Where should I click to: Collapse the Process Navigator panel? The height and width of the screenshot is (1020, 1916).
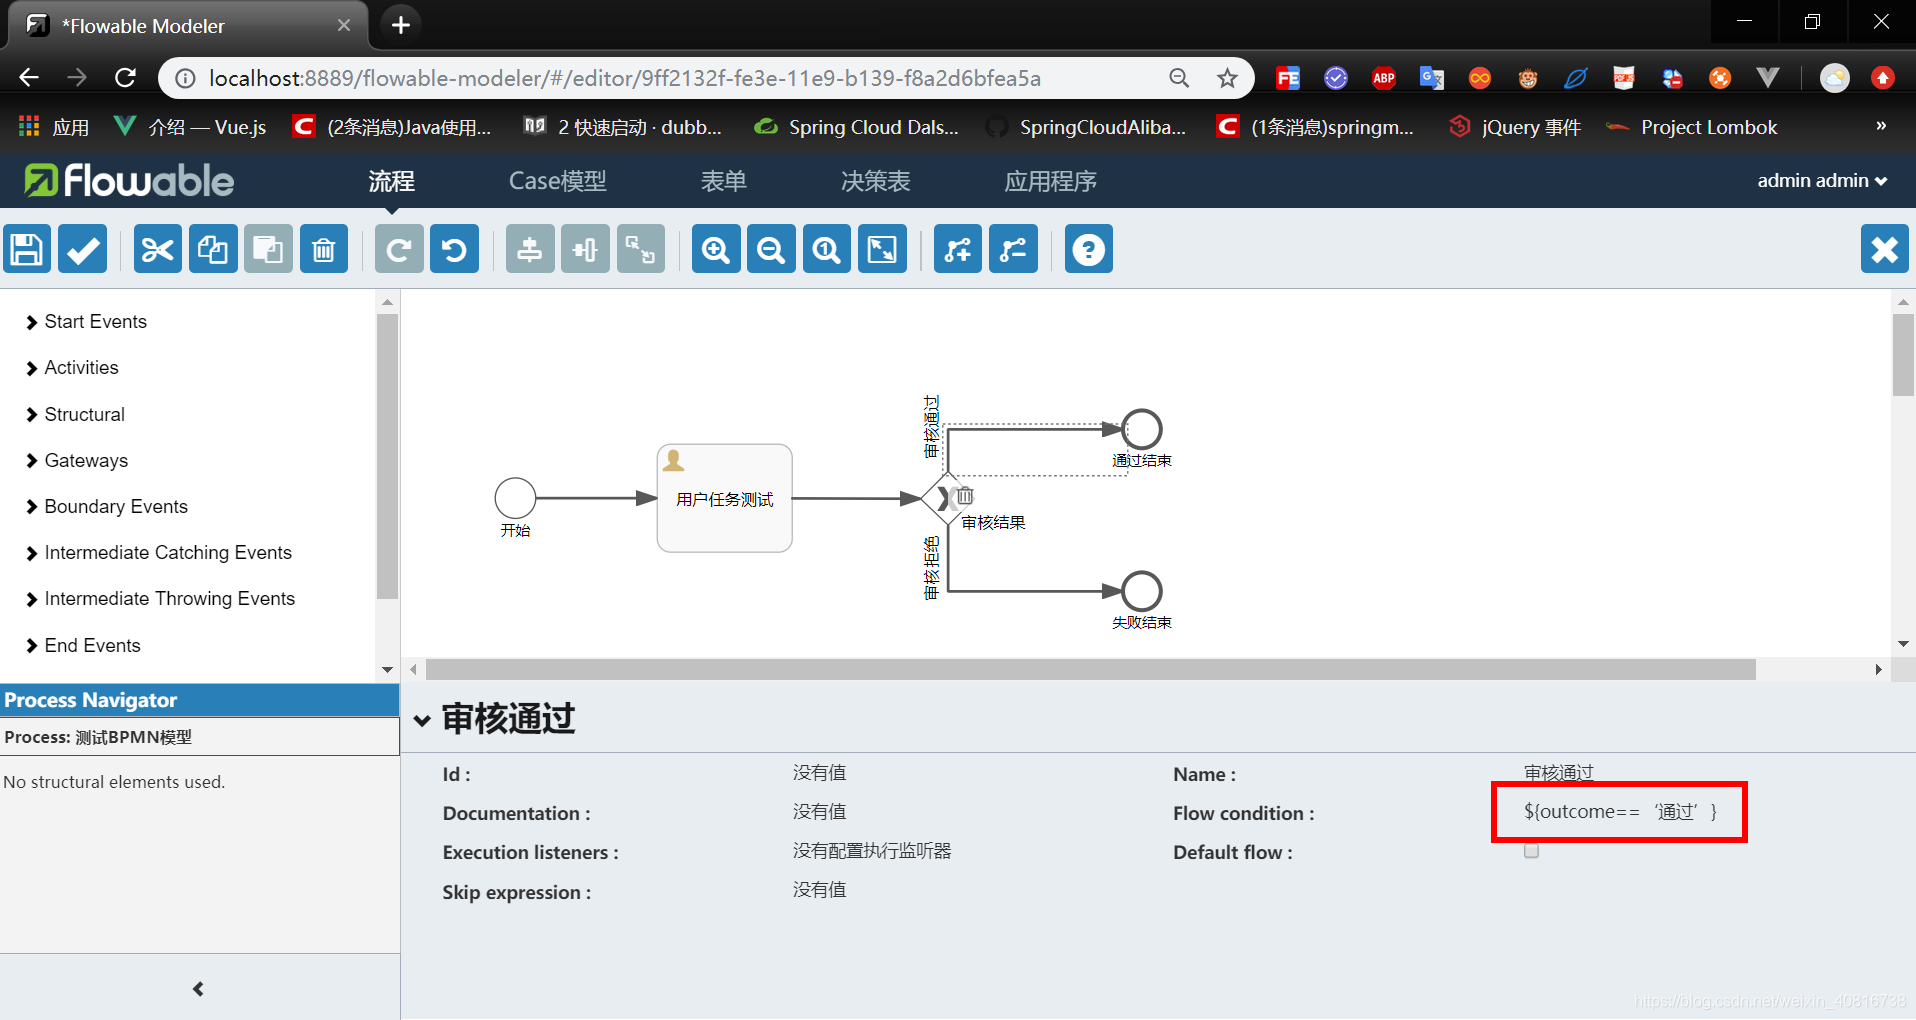coord(197,988)
